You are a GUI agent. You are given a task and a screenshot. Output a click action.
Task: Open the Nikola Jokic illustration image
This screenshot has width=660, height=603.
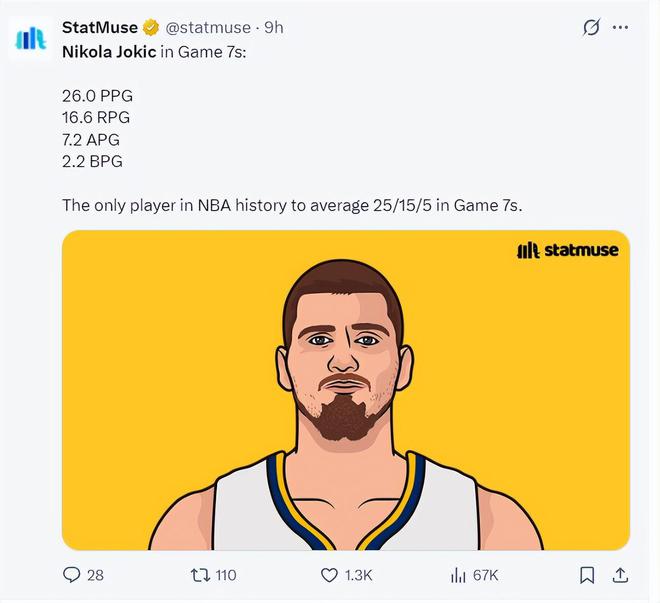346,390
